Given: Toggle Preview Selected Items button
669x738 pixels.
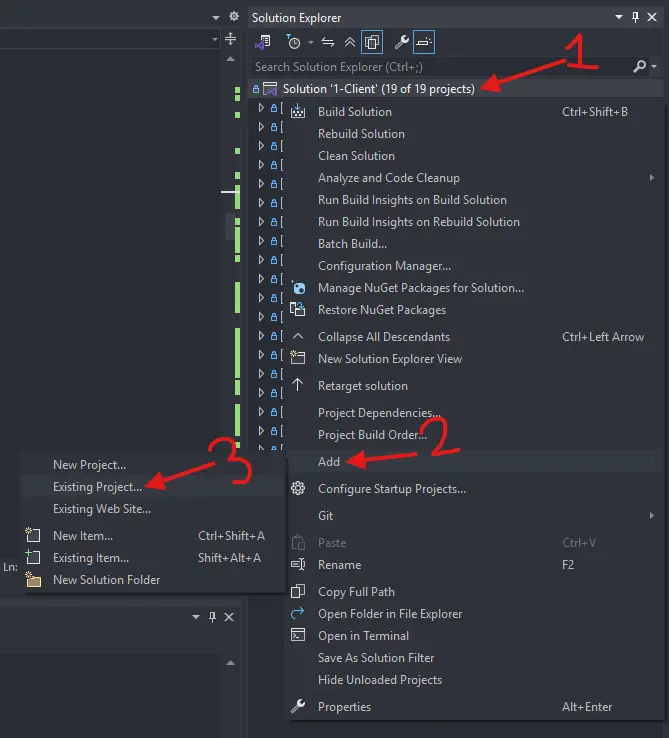Looking at the screenshot, I should [423, 42].
